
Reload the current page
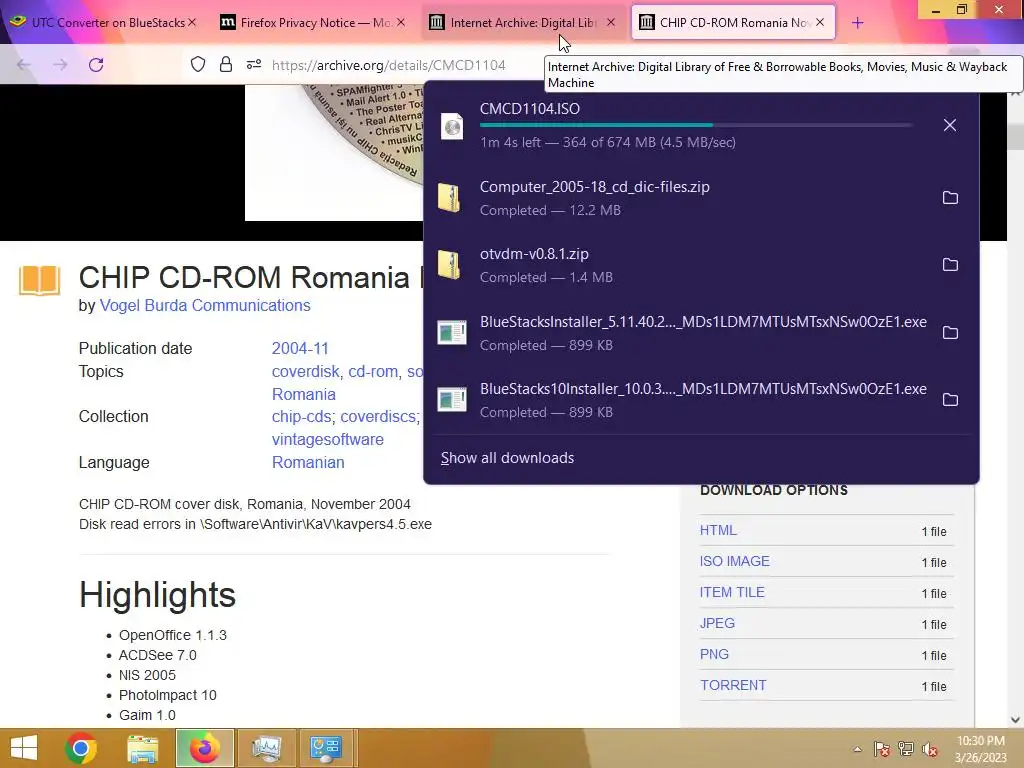pyautogui.click(x=96, y=65)
